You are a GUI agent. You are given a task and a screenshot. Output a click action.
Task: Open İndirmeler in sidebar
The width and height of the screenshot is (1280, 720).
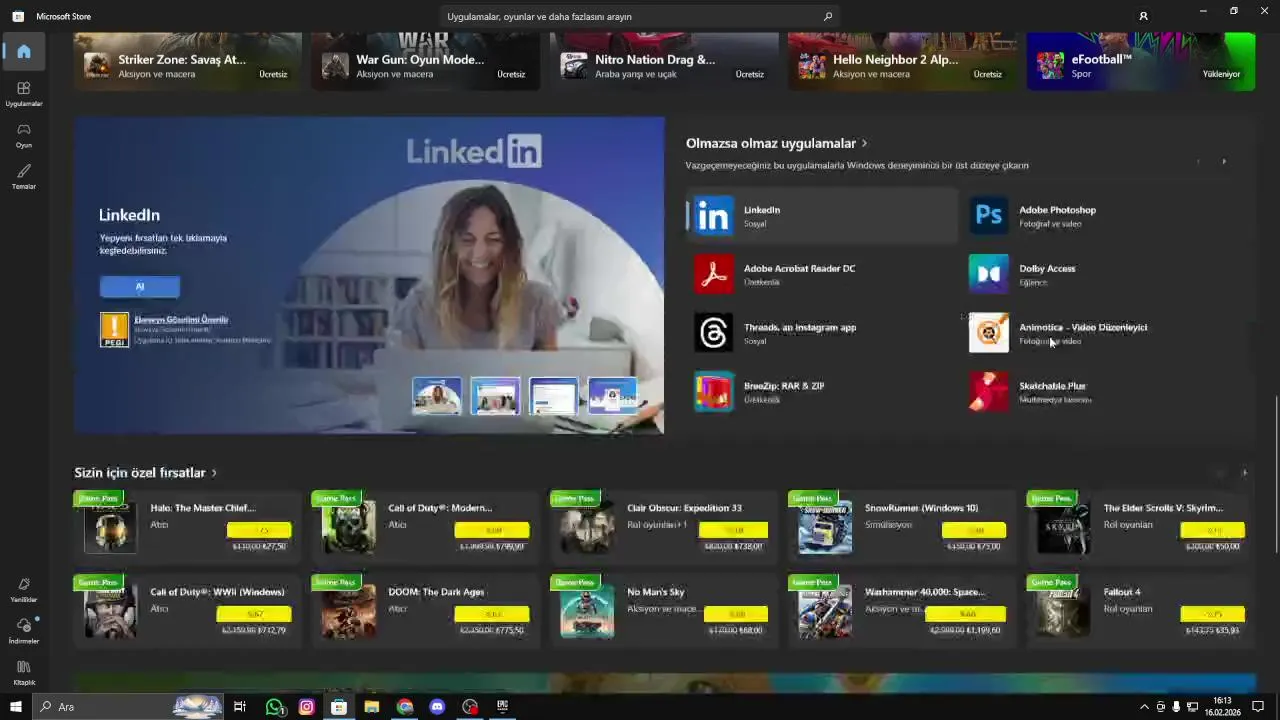click(24, 631)
